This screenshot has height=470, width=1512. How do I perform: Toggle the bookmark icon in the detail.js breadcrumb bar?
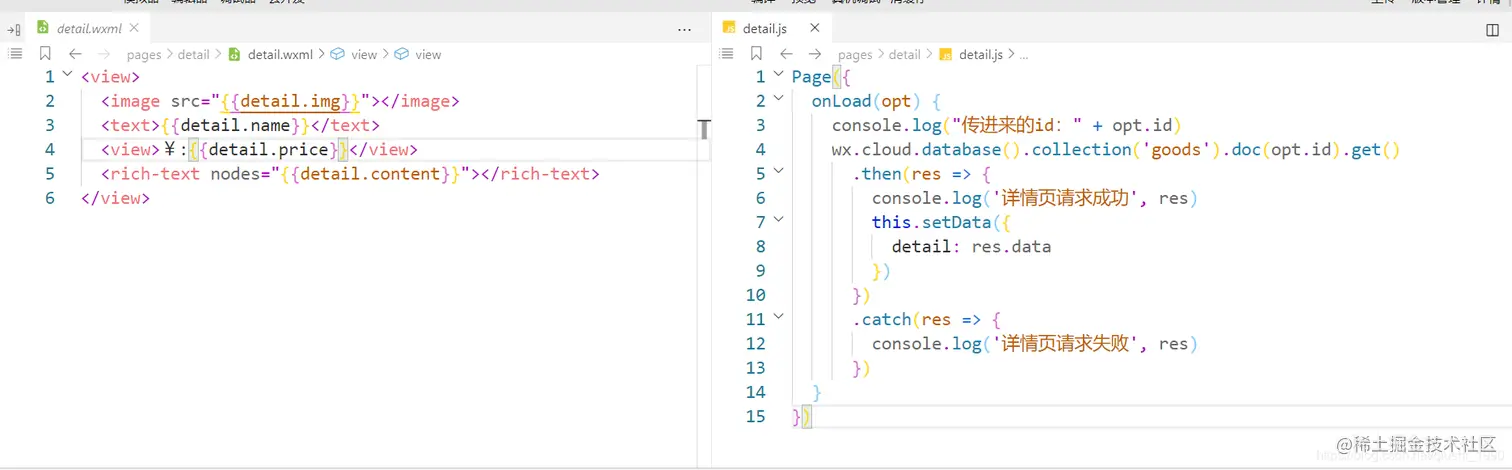coord(756,54)
